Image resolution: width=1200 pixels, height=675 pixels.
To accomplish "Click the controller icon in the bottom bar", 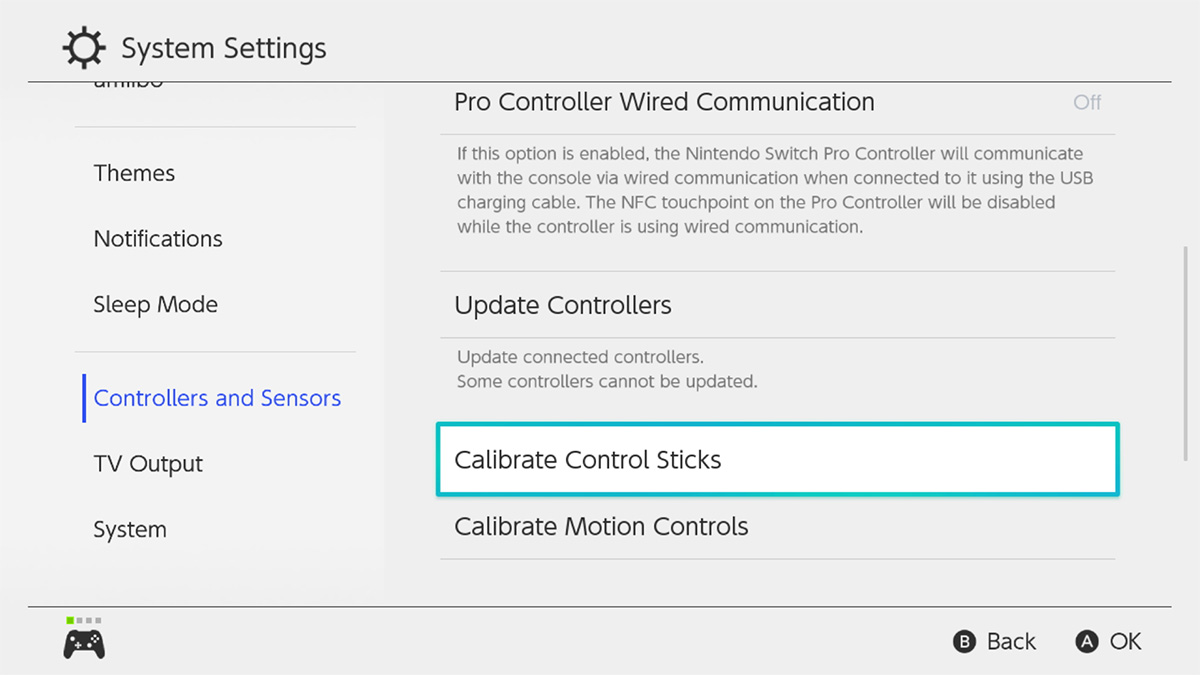I will pos(84,641).
